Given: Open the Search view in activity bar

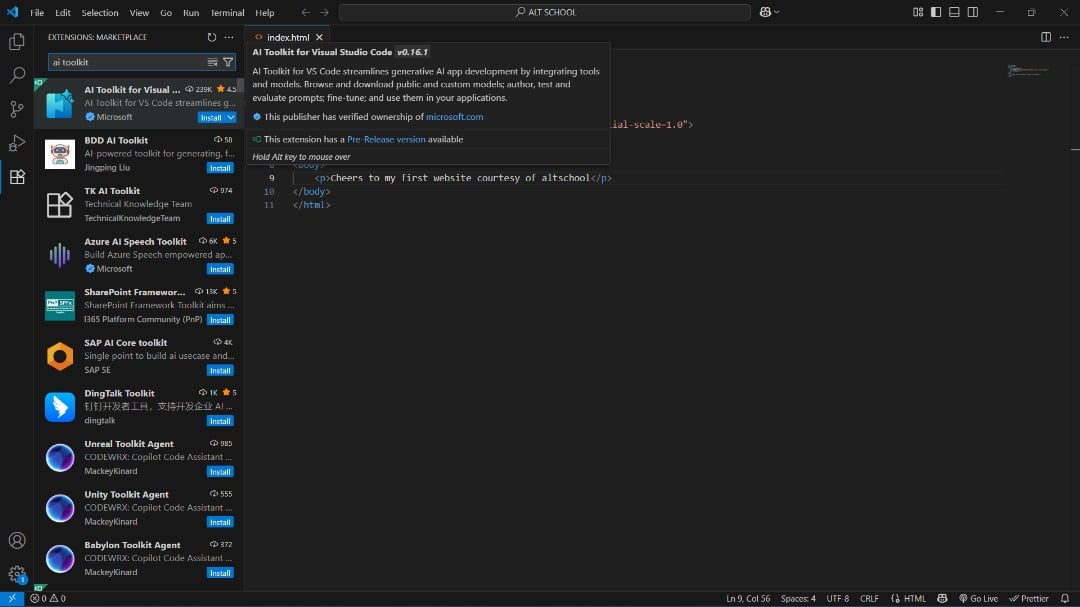Looking at the screenshot, I should [17, 74].
